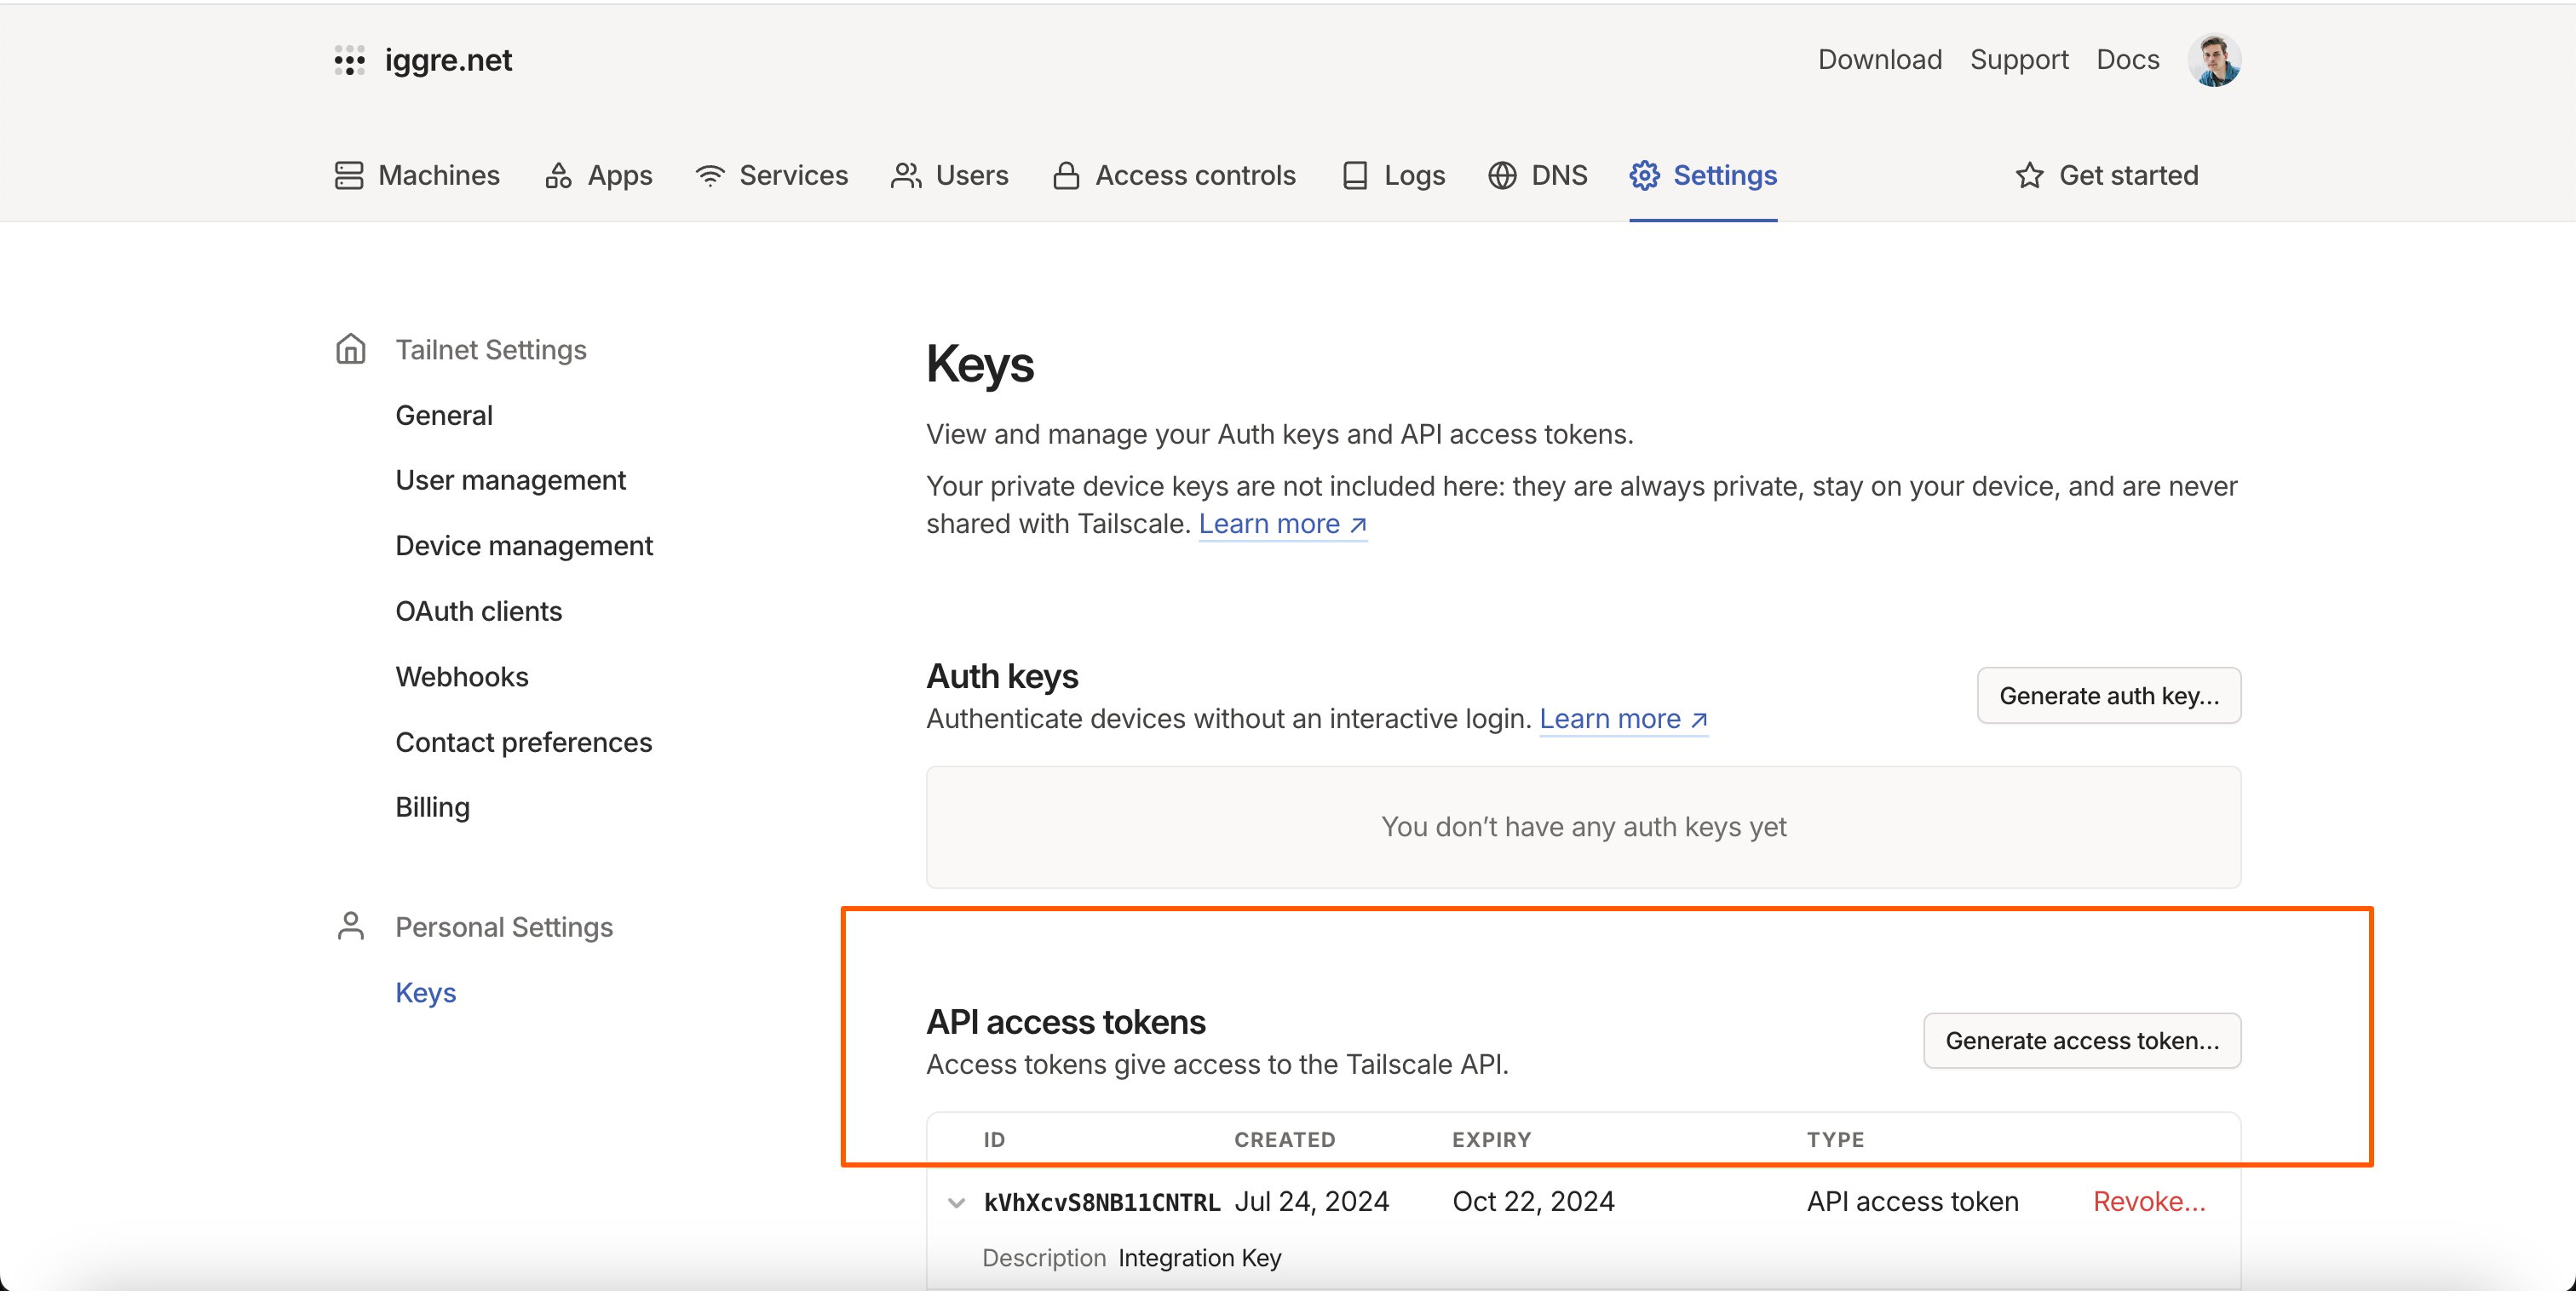This screenshot has width=2576, height=1291.
Task: Go to Billing settings
Action: point(433,807)
